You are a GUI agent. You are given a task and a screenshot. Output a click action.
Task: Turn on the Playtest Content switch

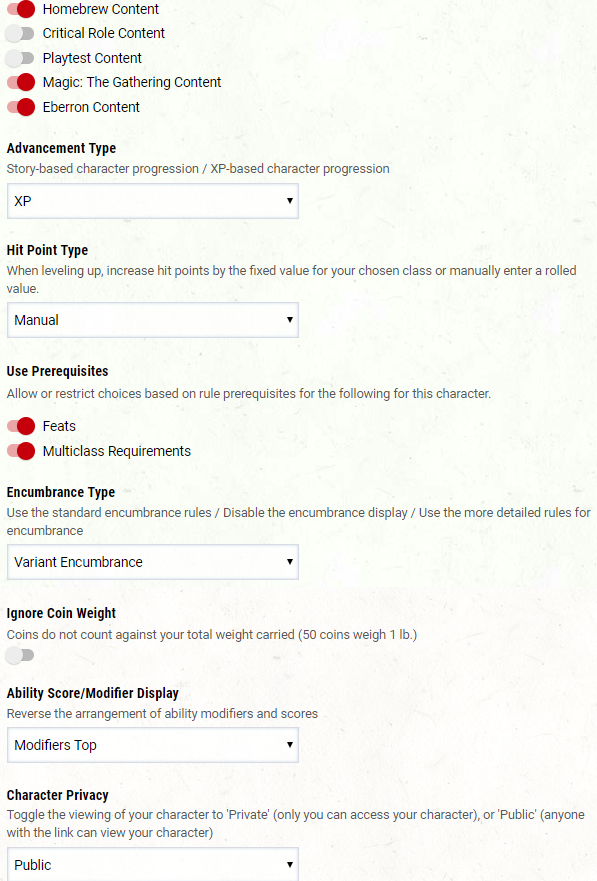tap(20, 58)
